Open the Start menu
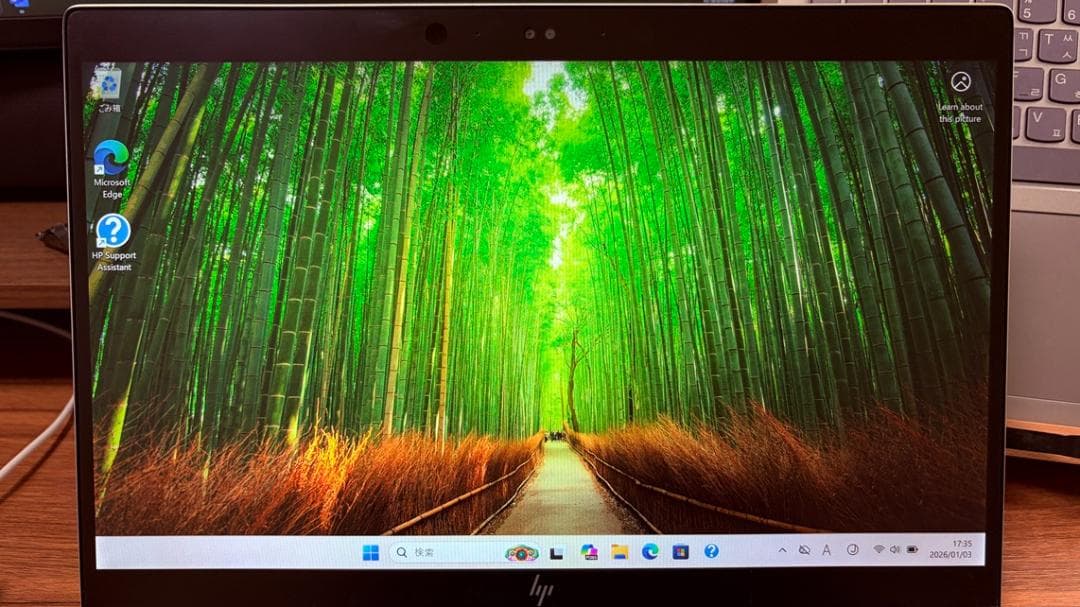 [x=373, y=551]
